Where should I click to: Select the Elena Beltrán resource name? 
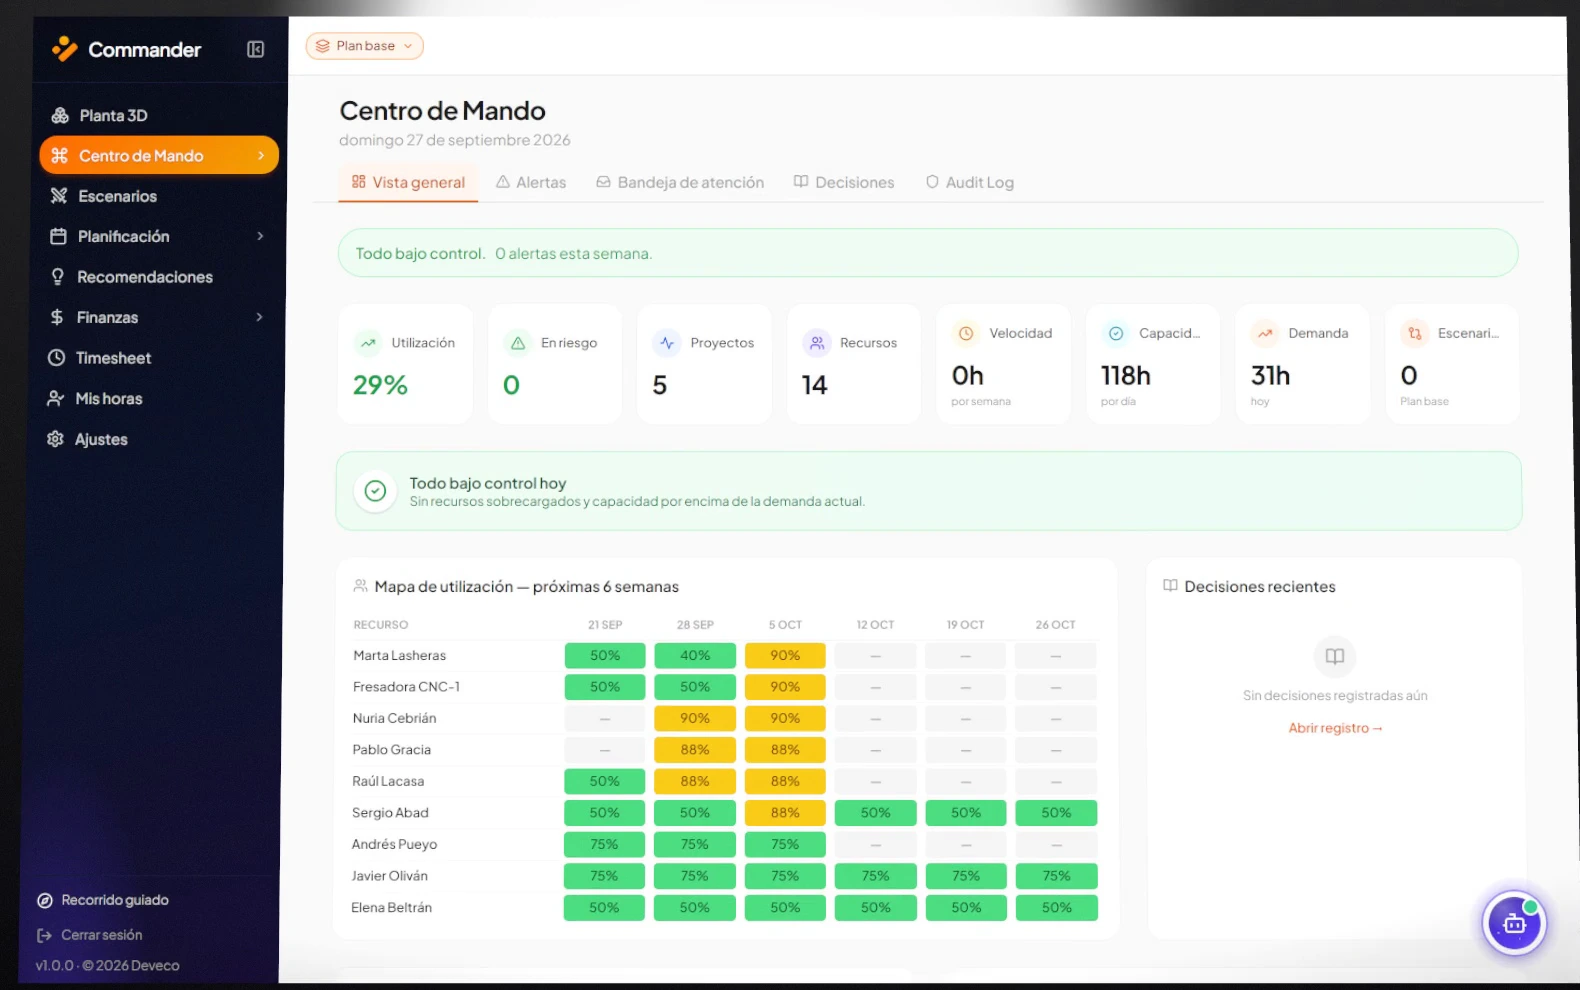point(392,907)
